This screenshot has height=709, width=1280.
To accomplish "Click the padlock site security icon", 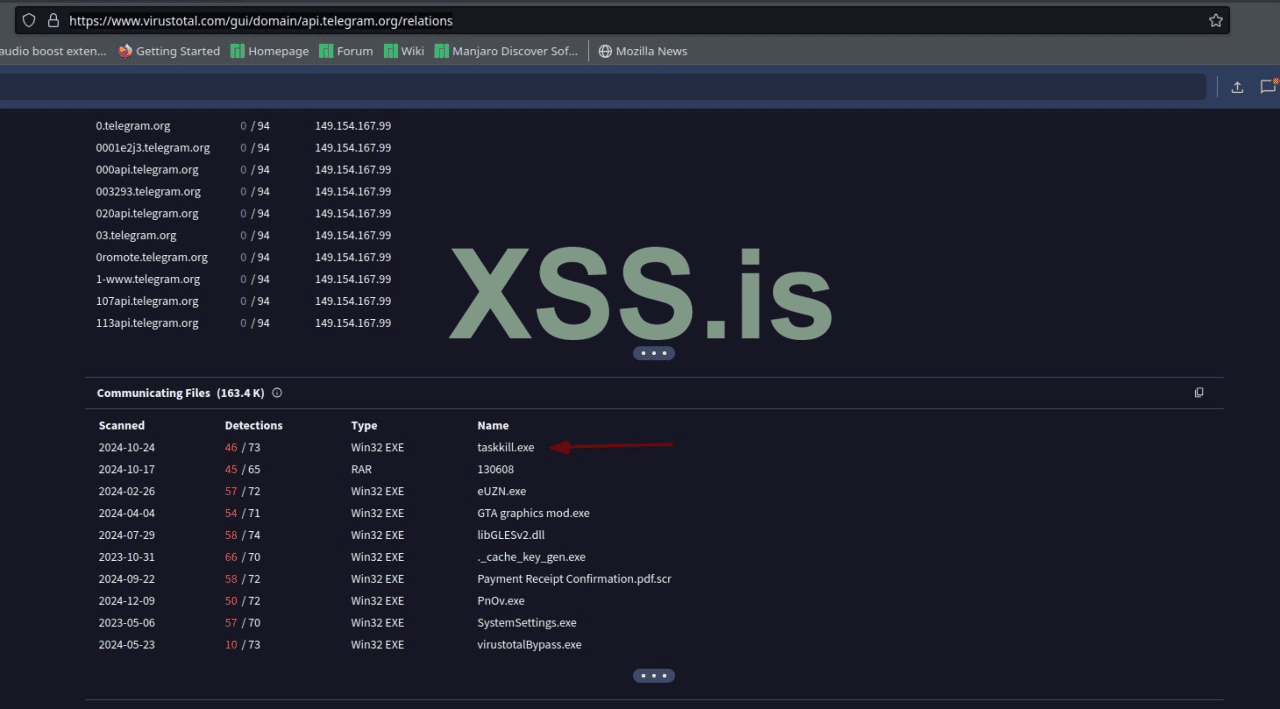I will (54, 20).
